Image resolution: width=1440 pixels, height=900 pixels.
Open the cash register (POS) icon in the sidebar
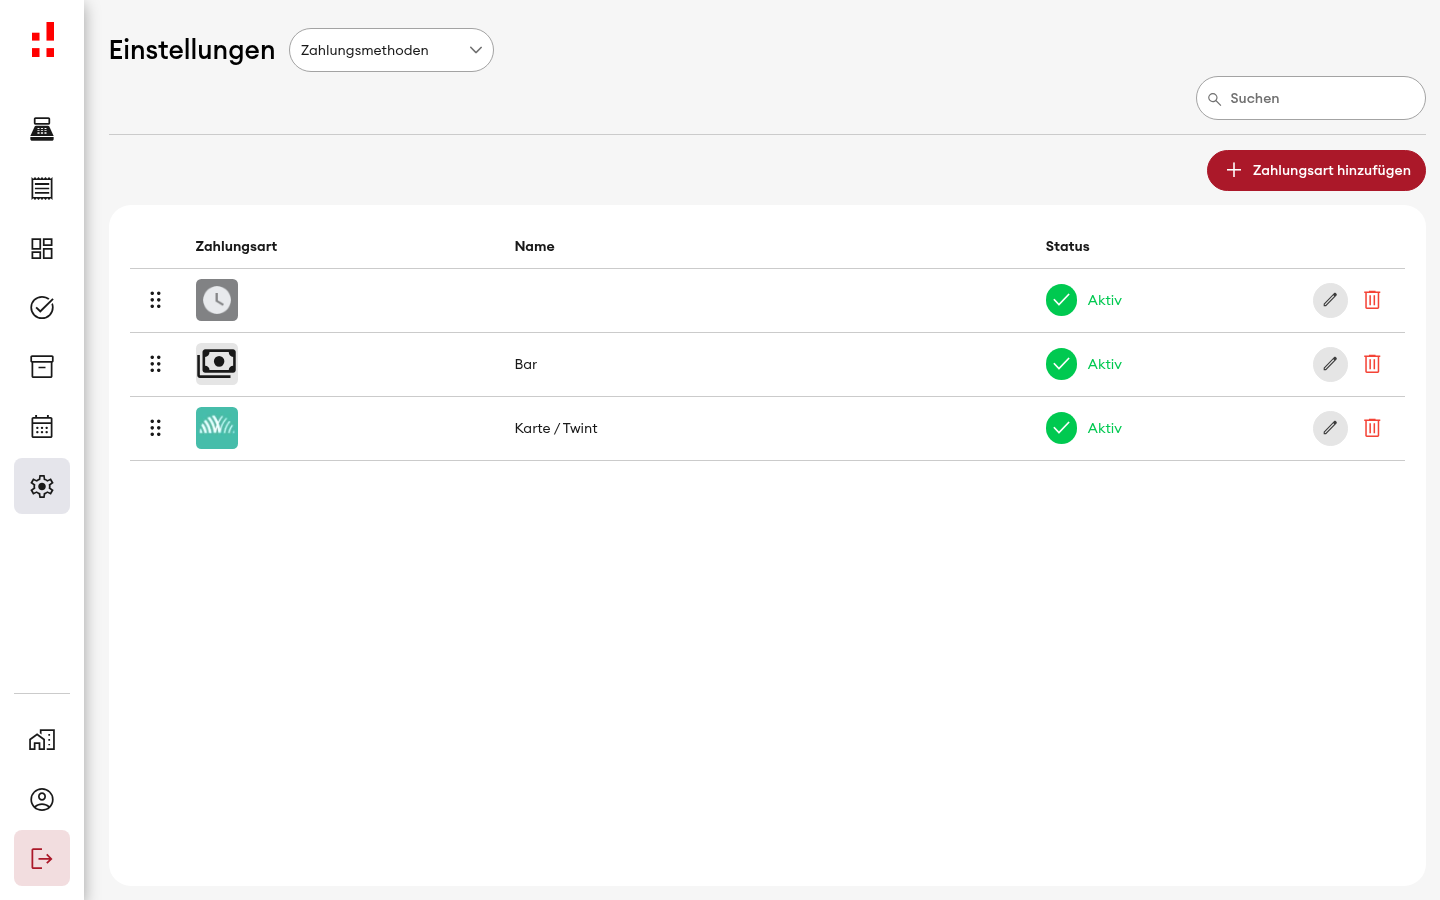coord(42,129)
